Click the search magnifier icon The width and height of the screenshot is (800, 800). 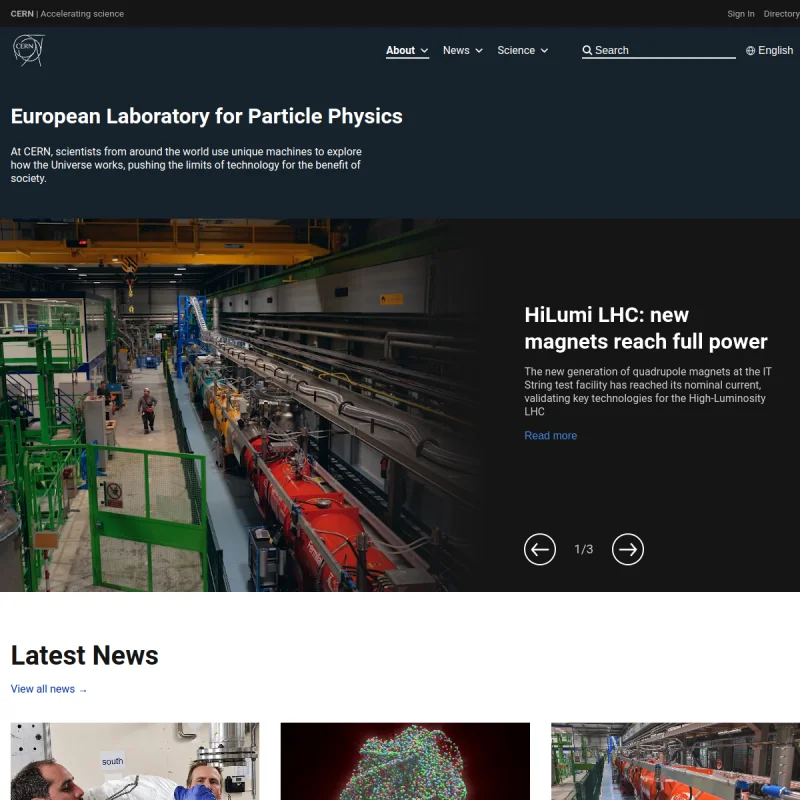point(587,50)
